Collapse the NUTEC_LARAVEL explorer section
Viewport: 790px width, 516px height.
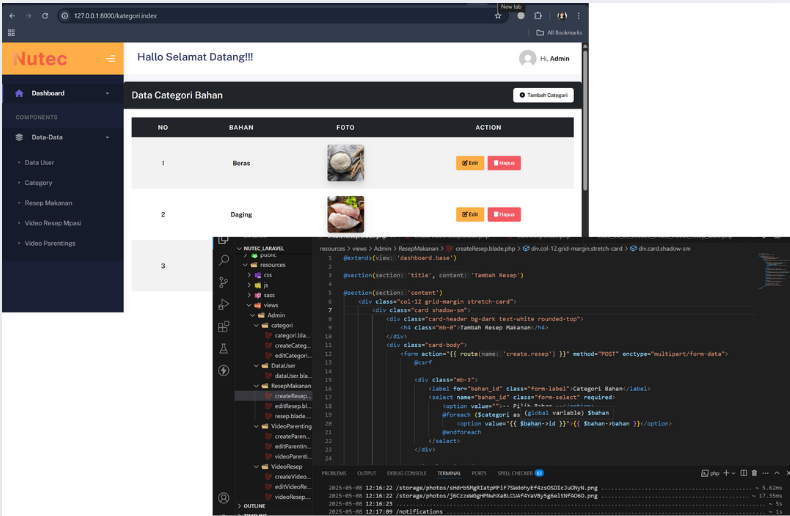click(x=240, y=248)
